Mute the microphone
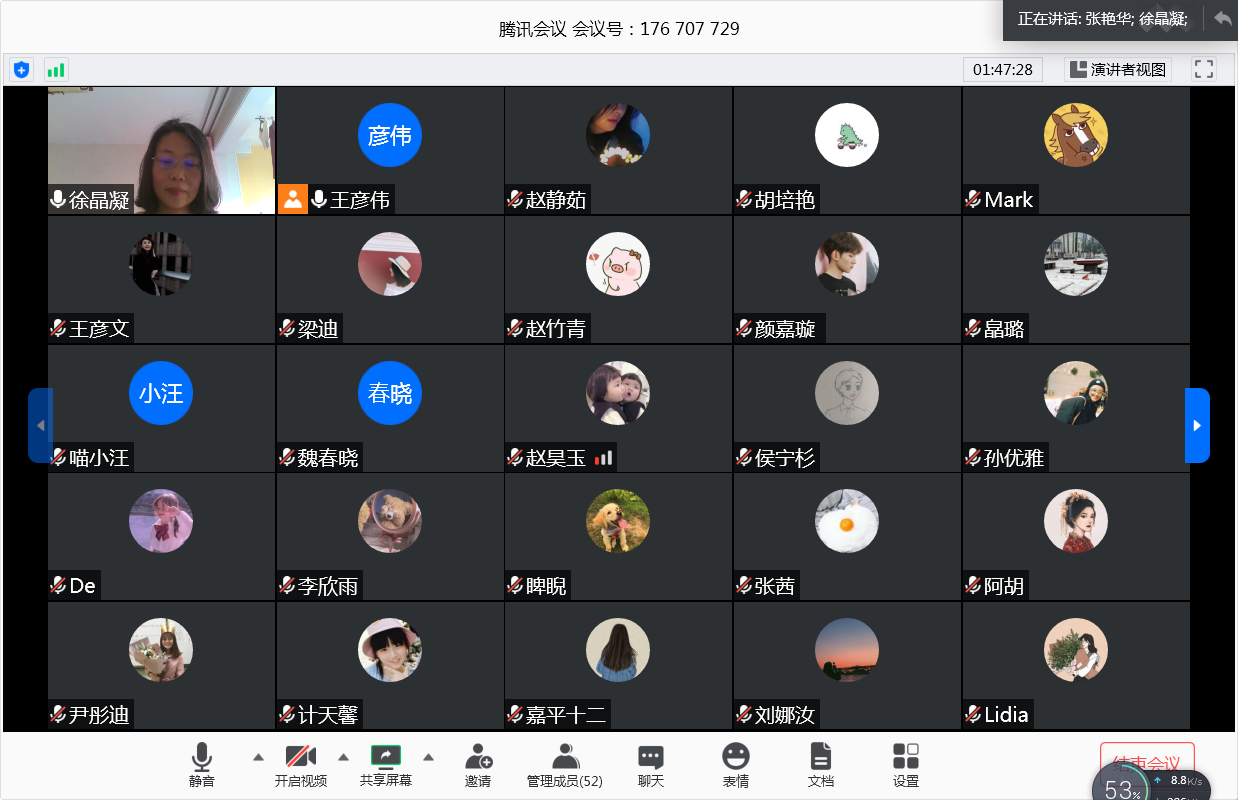 pyautogui.click(x=202, y=765)
